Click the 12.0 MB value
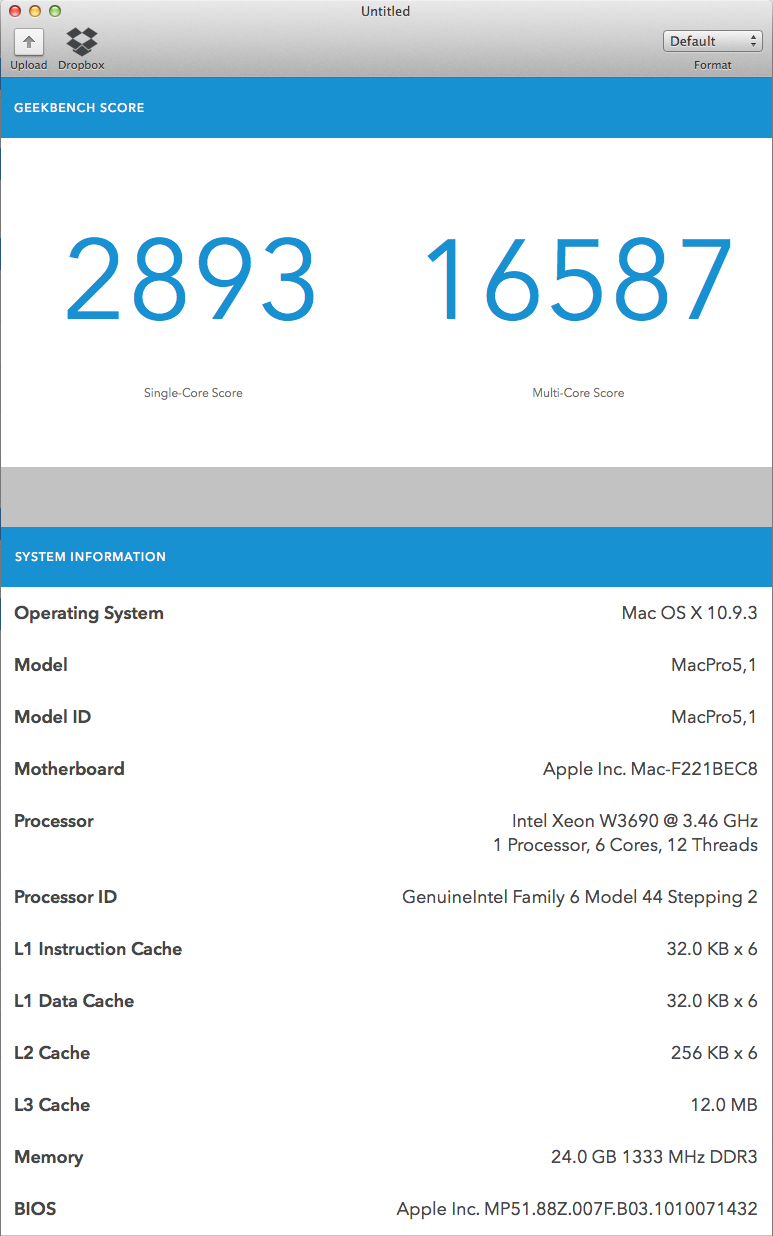Image resolution: width=773 pixels, height=1236 pixels. point(723,1105)
